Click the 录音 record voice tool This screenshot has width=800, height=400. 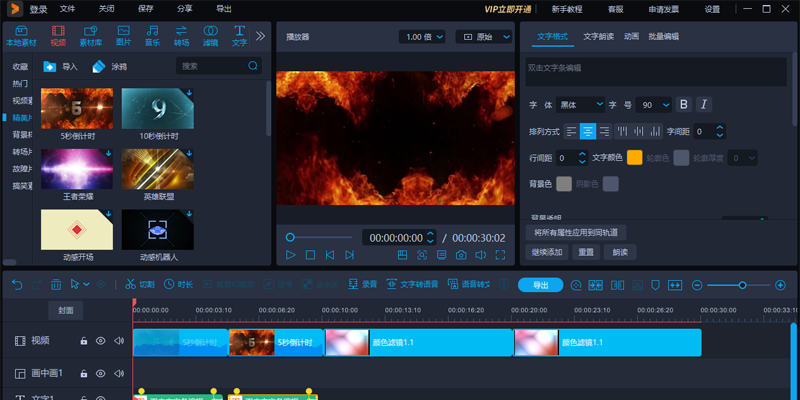[362, 284]
